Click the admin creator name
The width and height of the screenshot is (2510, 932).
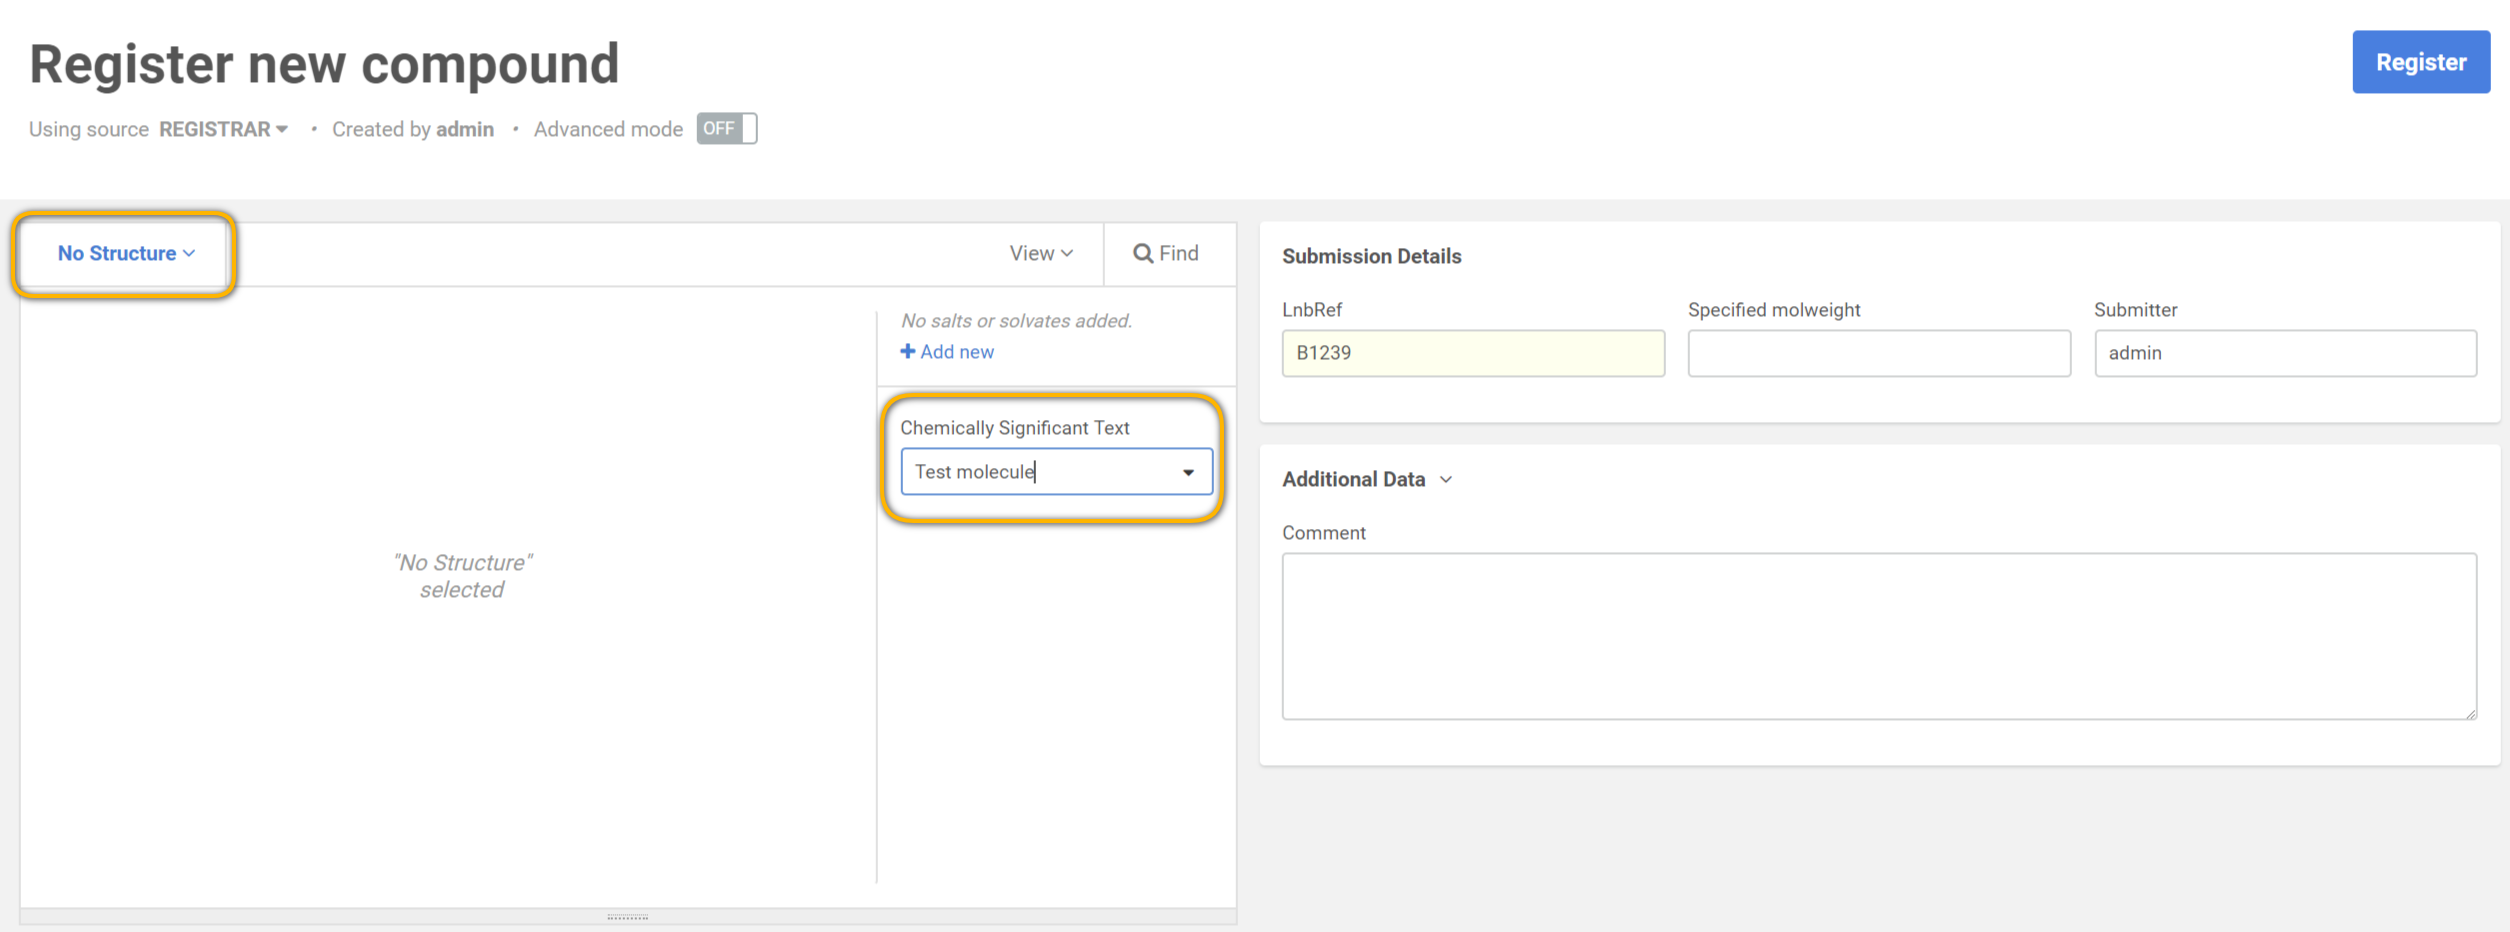pos(464,130)
